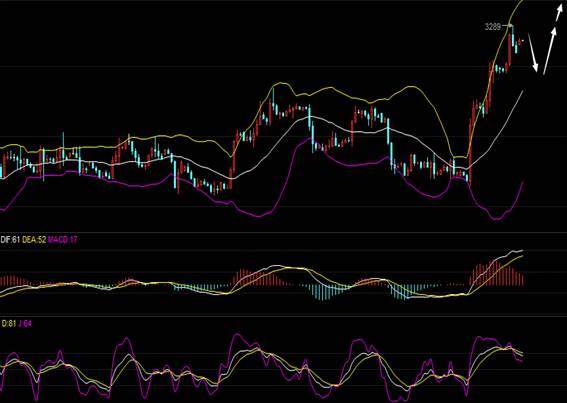The image size is (567, 403).
Task: Click the MACD:17 indicator label
Action: (x=63, y=239)
